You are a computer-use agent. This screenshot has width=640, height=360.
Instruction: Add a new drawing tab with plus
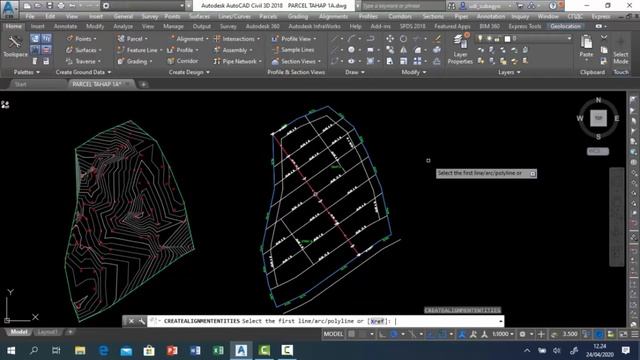(143, 84)
